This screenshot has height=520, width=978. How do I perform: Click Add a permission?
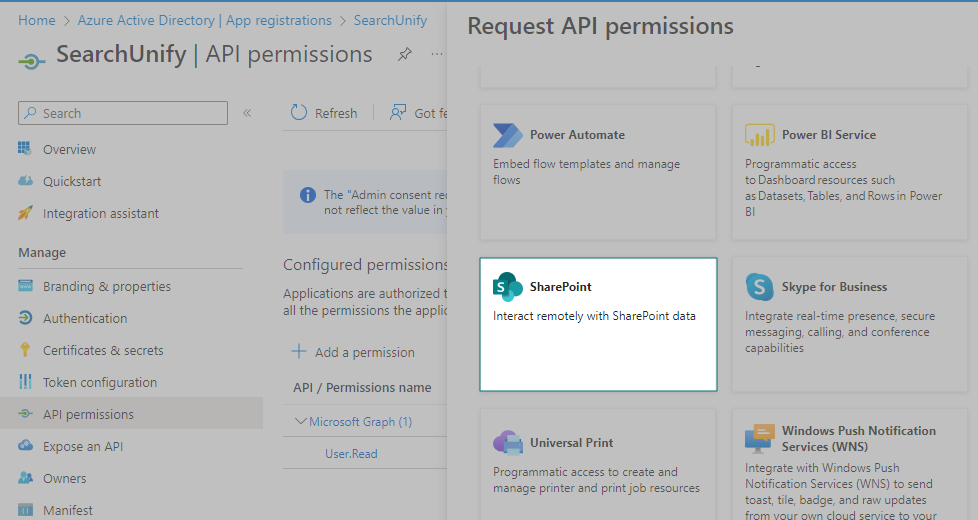(353, 352)
